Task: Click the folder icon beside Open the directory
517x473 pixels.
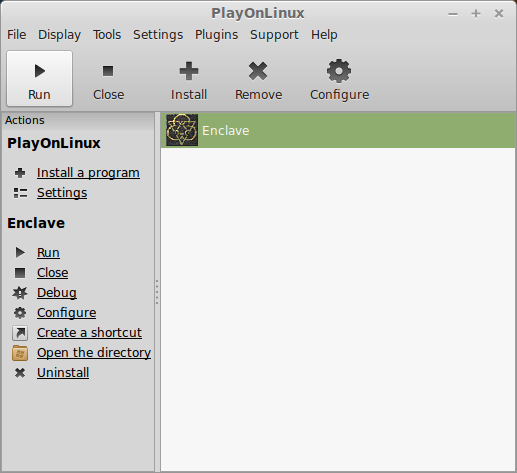Action: click(x=20, y=353)
